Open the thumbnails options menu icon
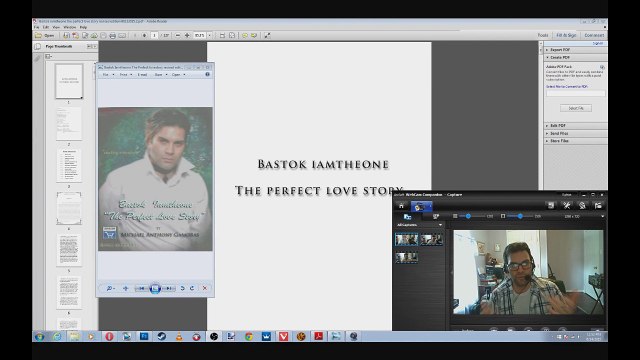The height and width of the screenshot is (360, 640). 49,56
